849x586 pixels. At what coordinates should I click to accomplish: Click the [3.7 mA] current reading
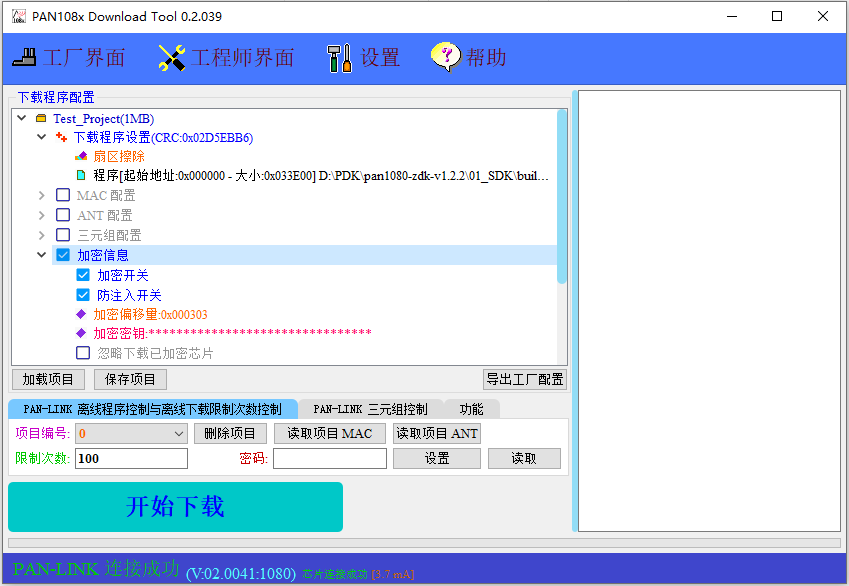(393, 574)
